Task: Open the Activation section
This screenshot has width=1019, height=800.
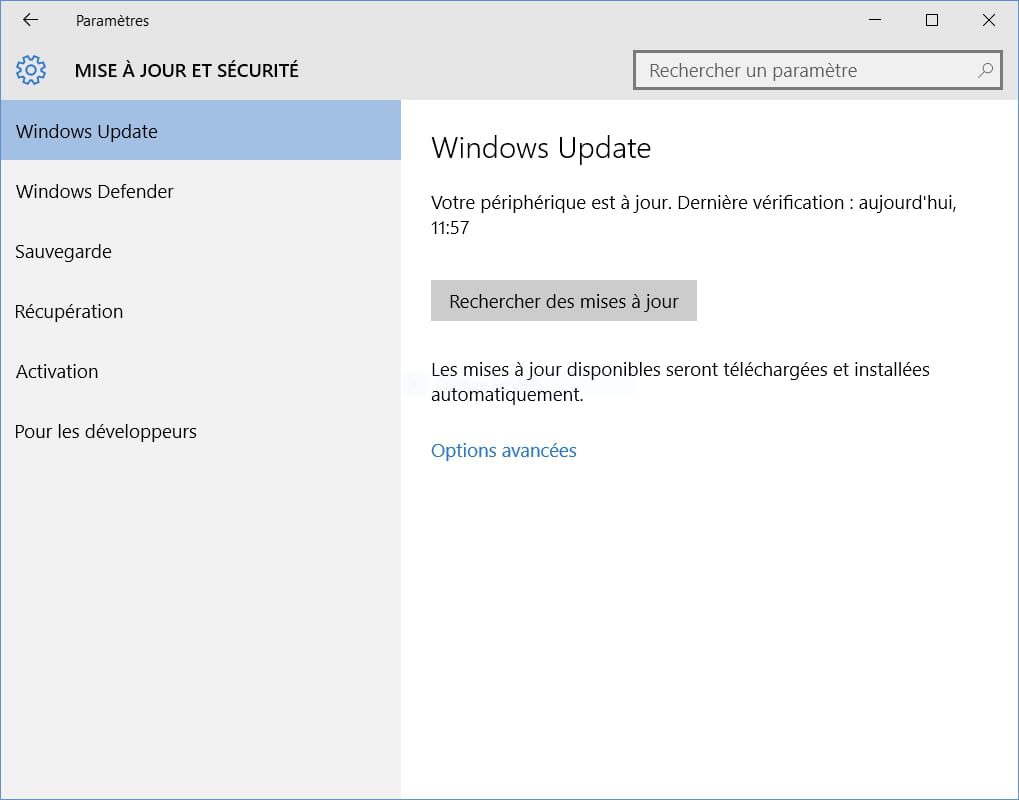Action: (201, 371)
